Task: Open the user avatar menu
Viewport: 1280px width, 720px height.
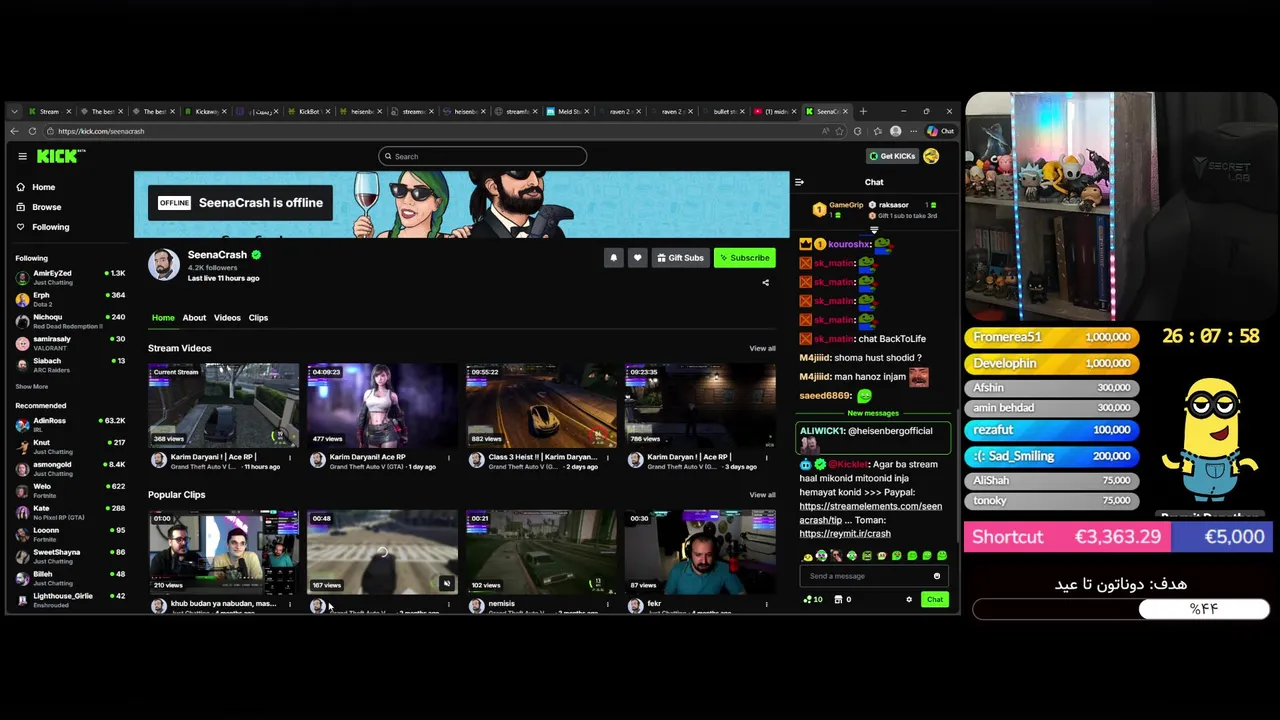Action: point(931,156)
